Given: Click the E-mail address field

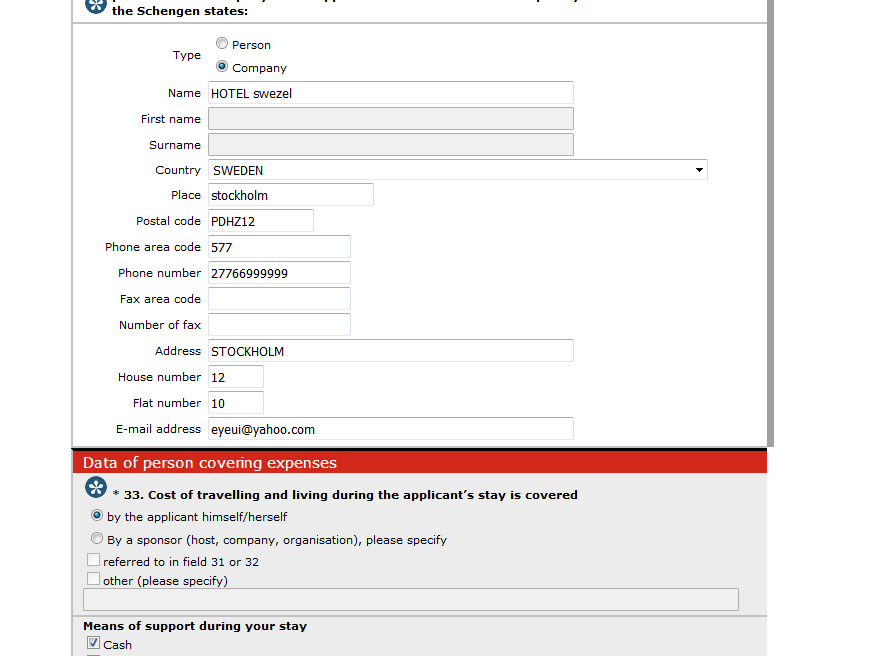Looking at the screenshot, I should (x=391, y=429).
